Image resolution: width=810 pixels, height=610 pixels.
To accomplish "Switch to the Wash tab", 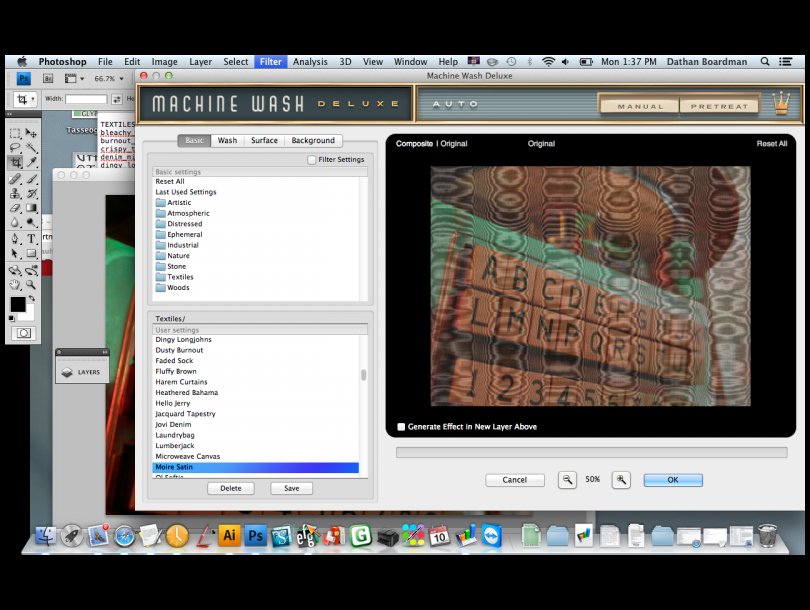I will [227, 140].
